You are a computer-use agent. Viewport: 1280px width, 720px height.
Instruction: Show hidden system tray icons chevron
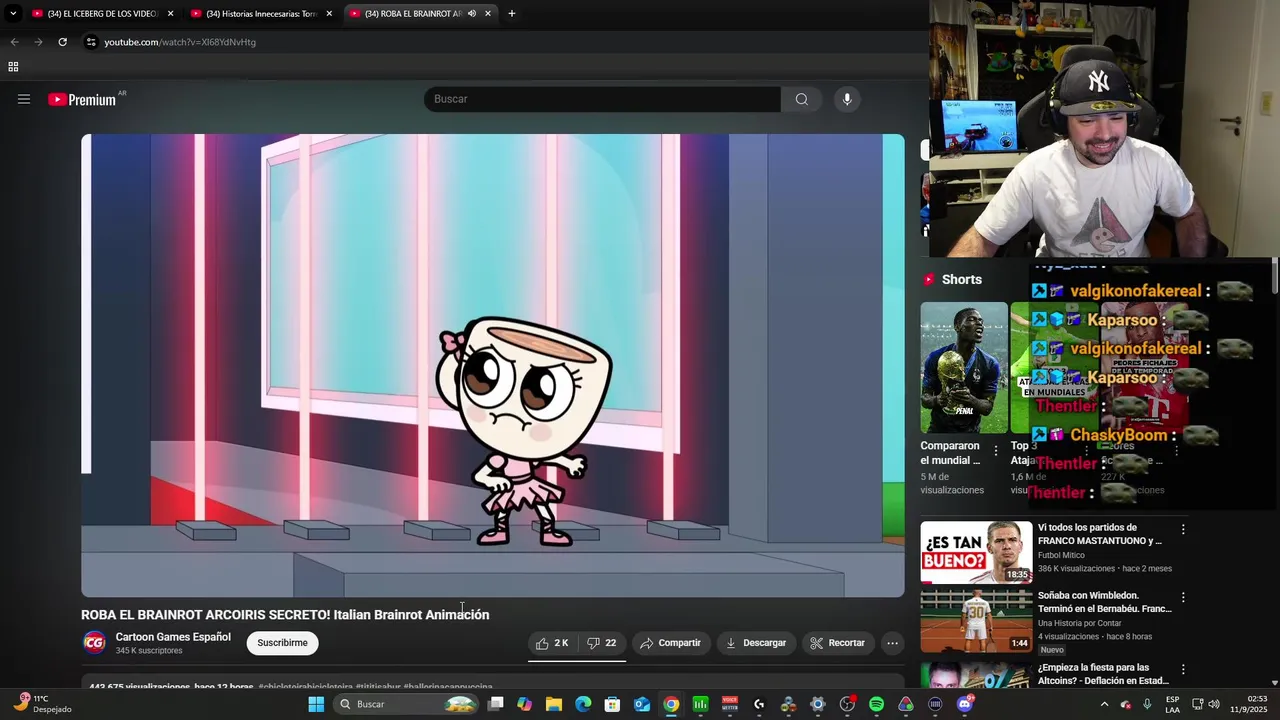click(1104, 704)
